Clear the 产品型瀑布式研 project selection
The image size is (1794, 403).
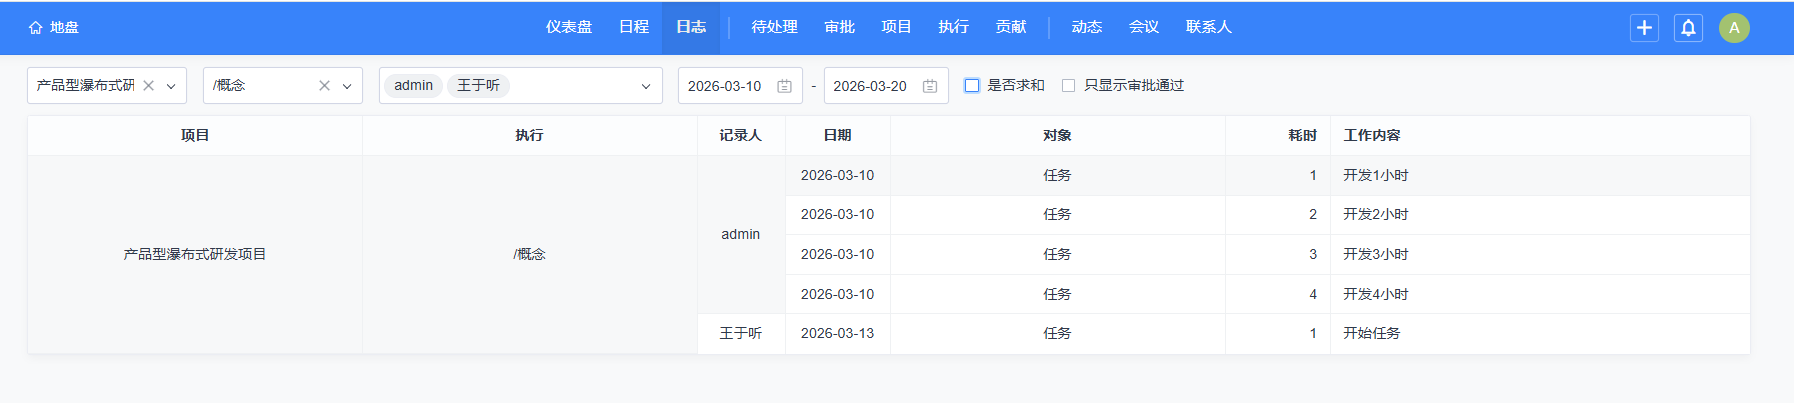pyautogui.click(x=149, y=86)
